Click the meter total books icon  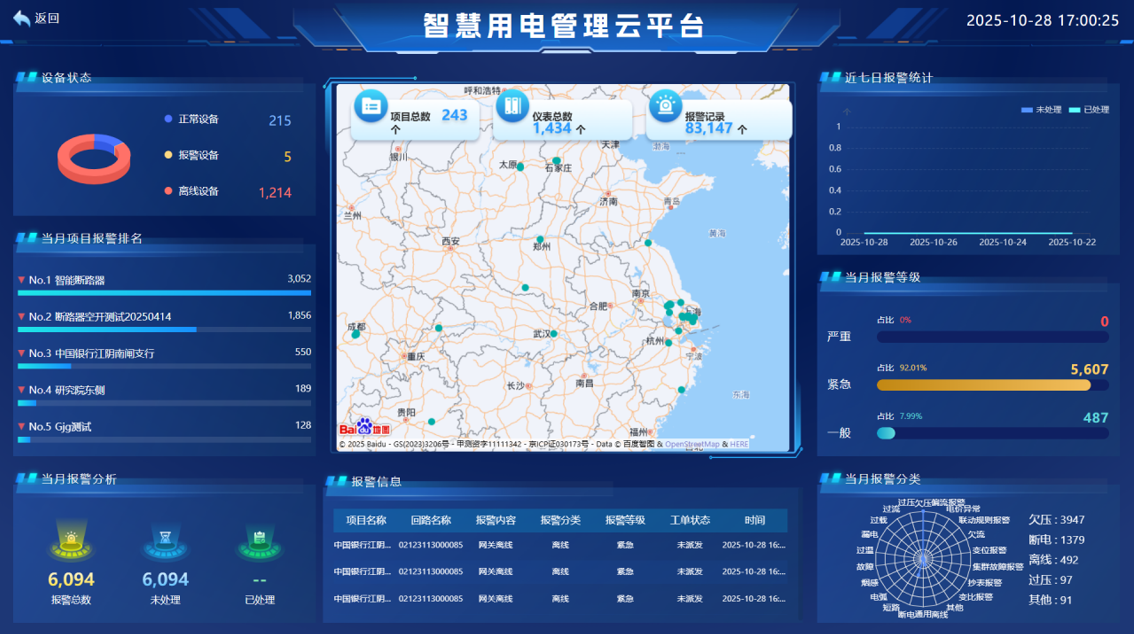coord(513,106)
